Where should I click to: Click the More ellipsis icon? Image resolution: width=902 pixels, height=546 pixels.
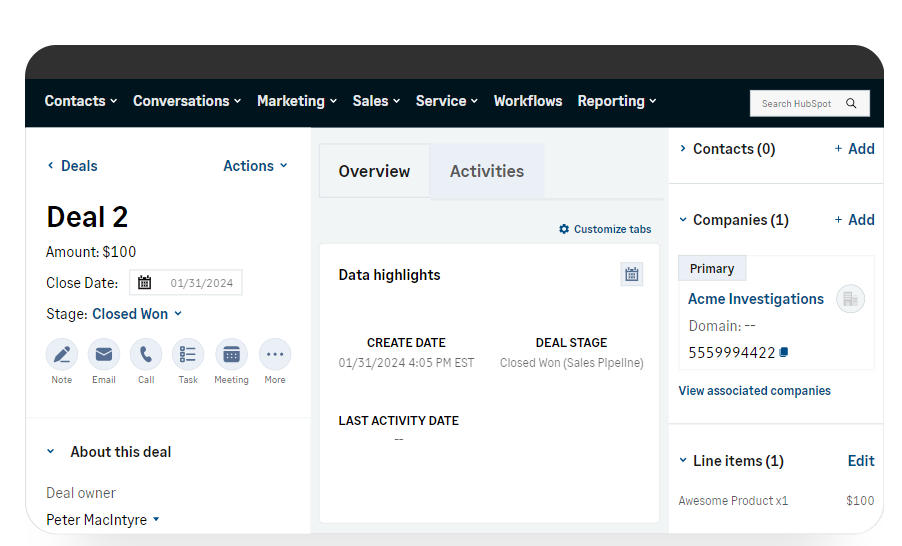coord(275,354)
